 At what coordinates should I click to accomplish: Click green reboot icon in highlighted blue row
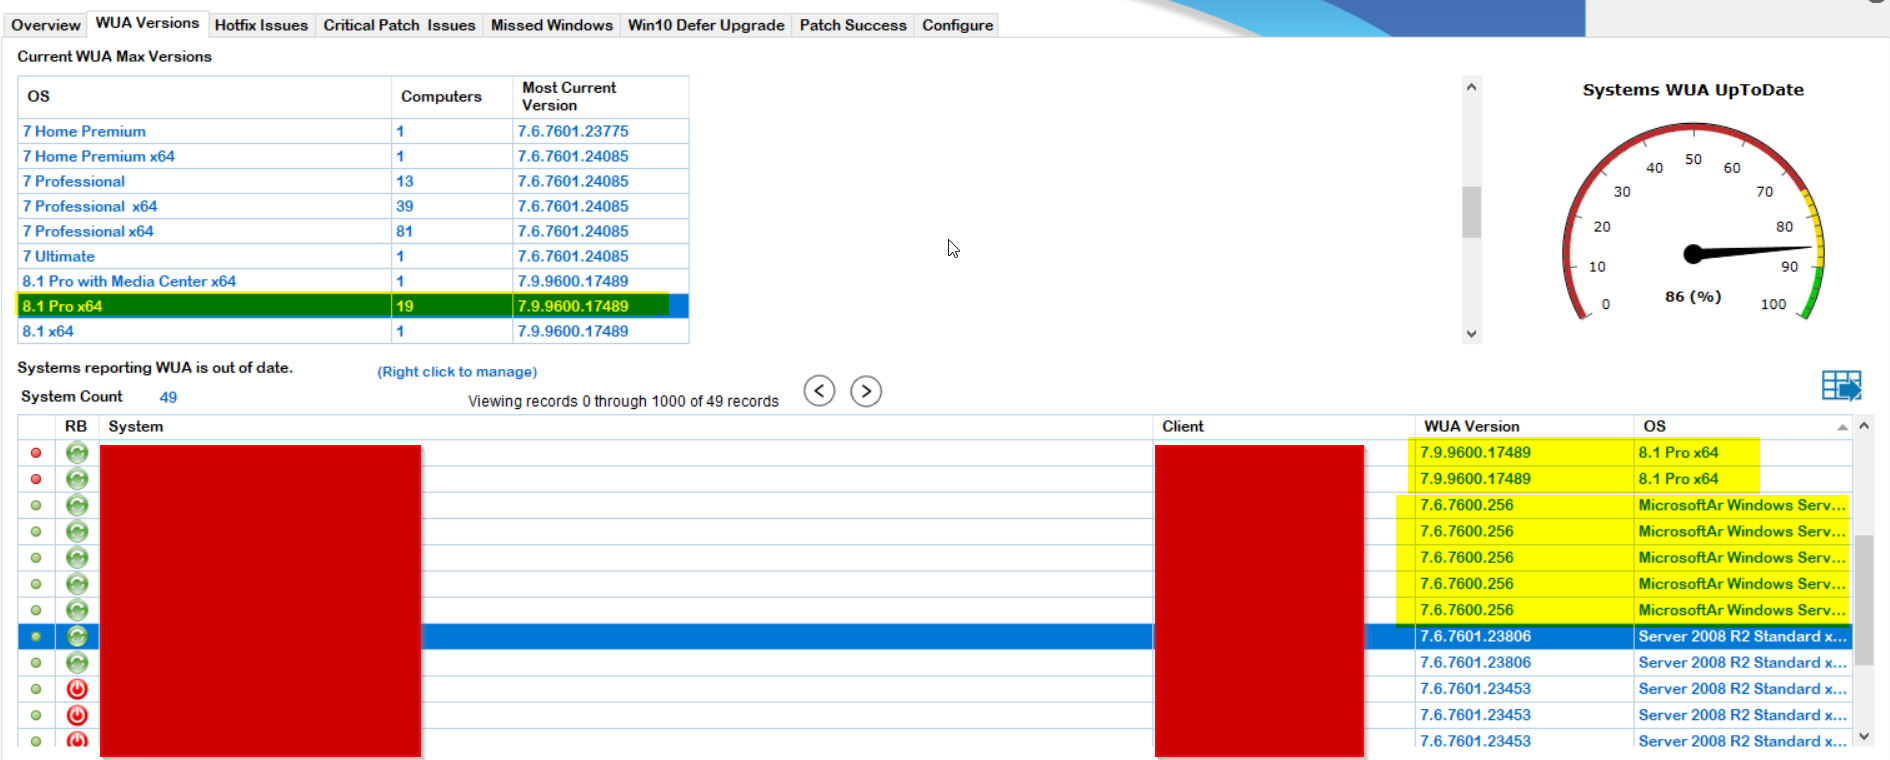point(77,636)
